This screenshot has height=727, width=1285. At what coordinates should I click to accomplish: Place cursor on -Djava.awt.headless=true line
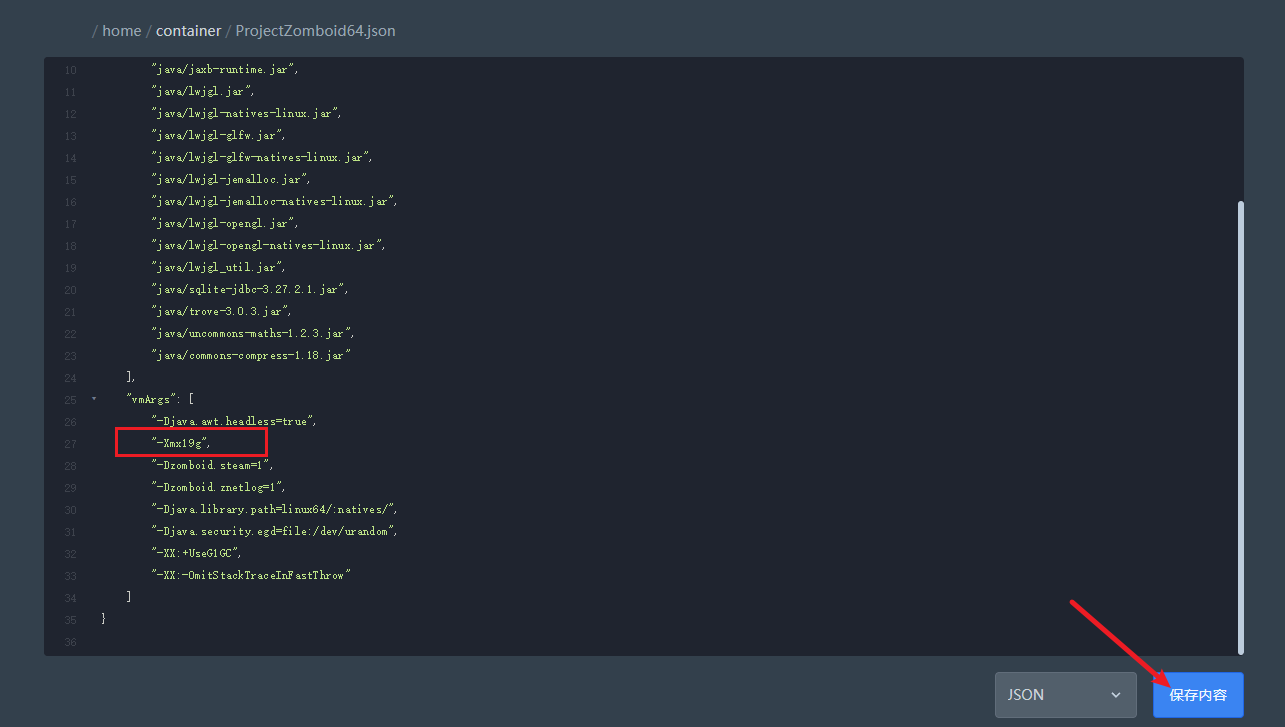[x=234, y=421]
